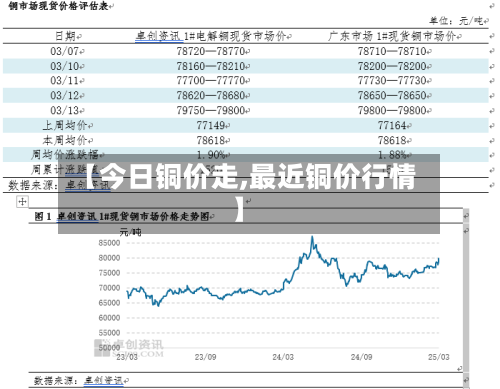Image resolution: width=500 pixels, height=389 pixels.
Task: Click the 85000 y-axis label
Action: tap(109, 243)
